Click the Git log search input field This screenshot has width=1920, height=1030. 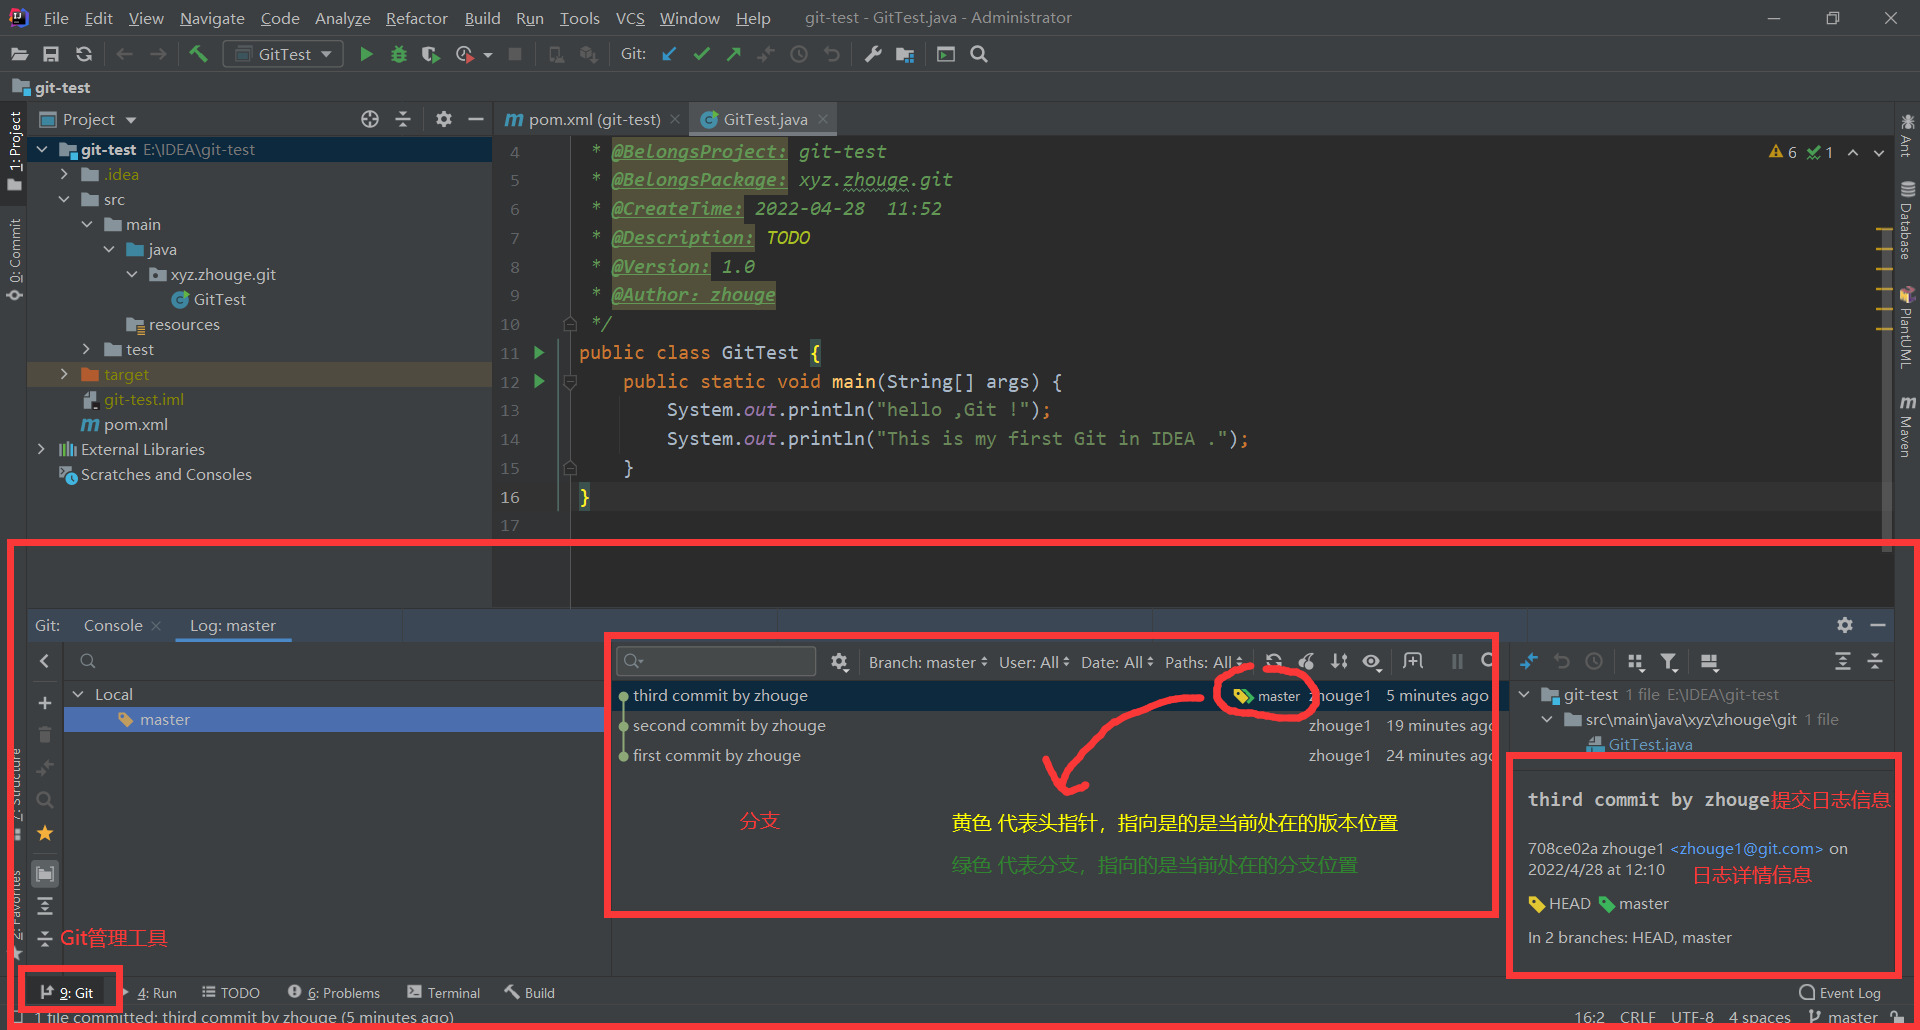coord(716,661)
